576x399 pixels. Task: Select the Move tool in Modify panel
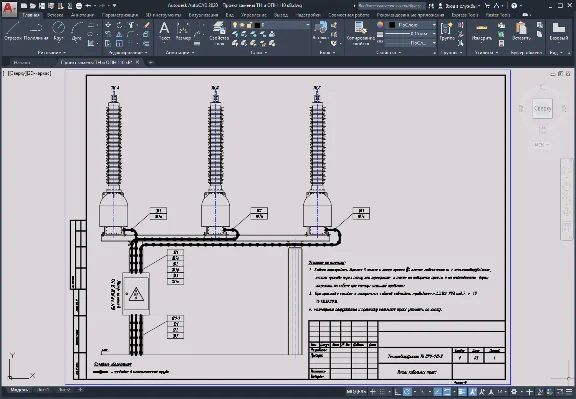(108, 25)
